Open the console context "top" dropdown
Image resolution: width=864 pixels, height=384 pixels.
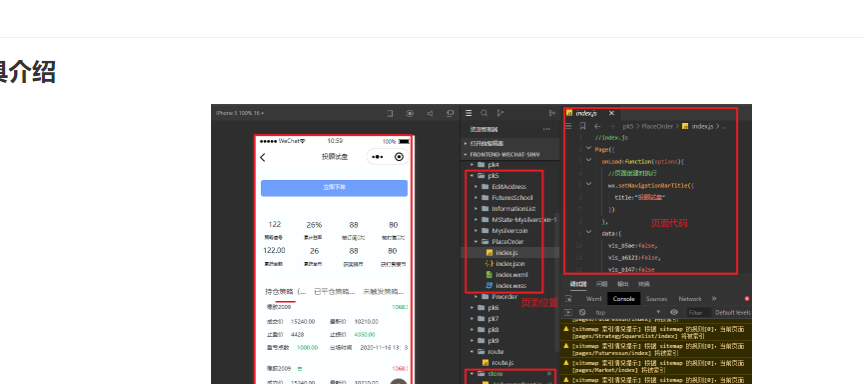point(628,312)
